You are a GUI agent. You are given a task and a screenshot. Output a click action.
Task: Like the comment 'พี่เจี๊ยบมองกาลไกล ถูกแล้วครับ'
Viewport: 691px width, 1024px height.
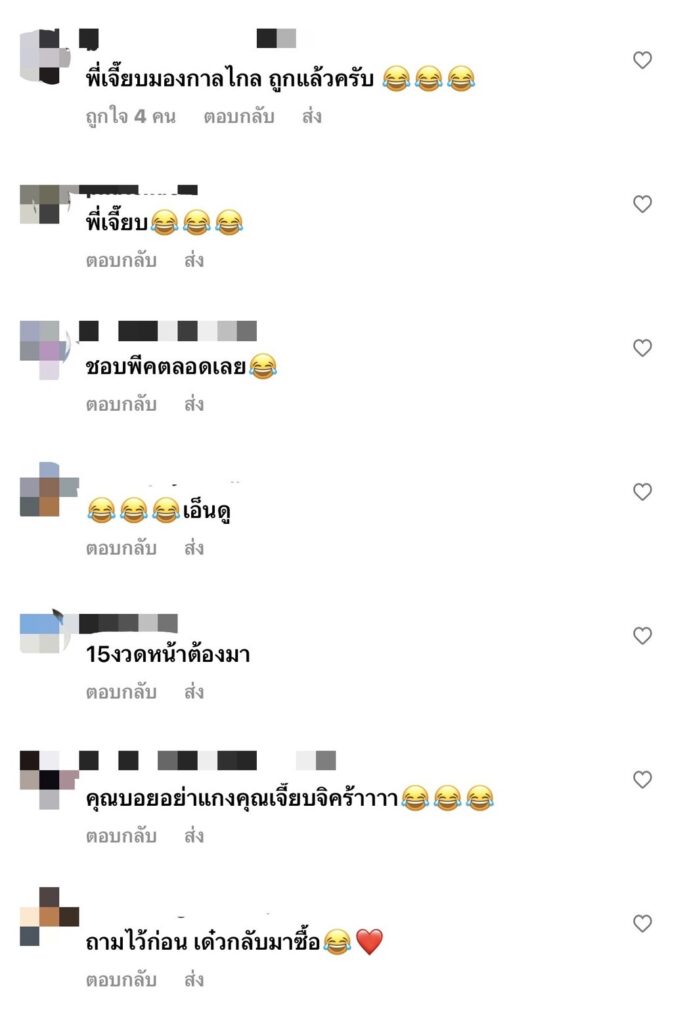click(x=642, y=60)
